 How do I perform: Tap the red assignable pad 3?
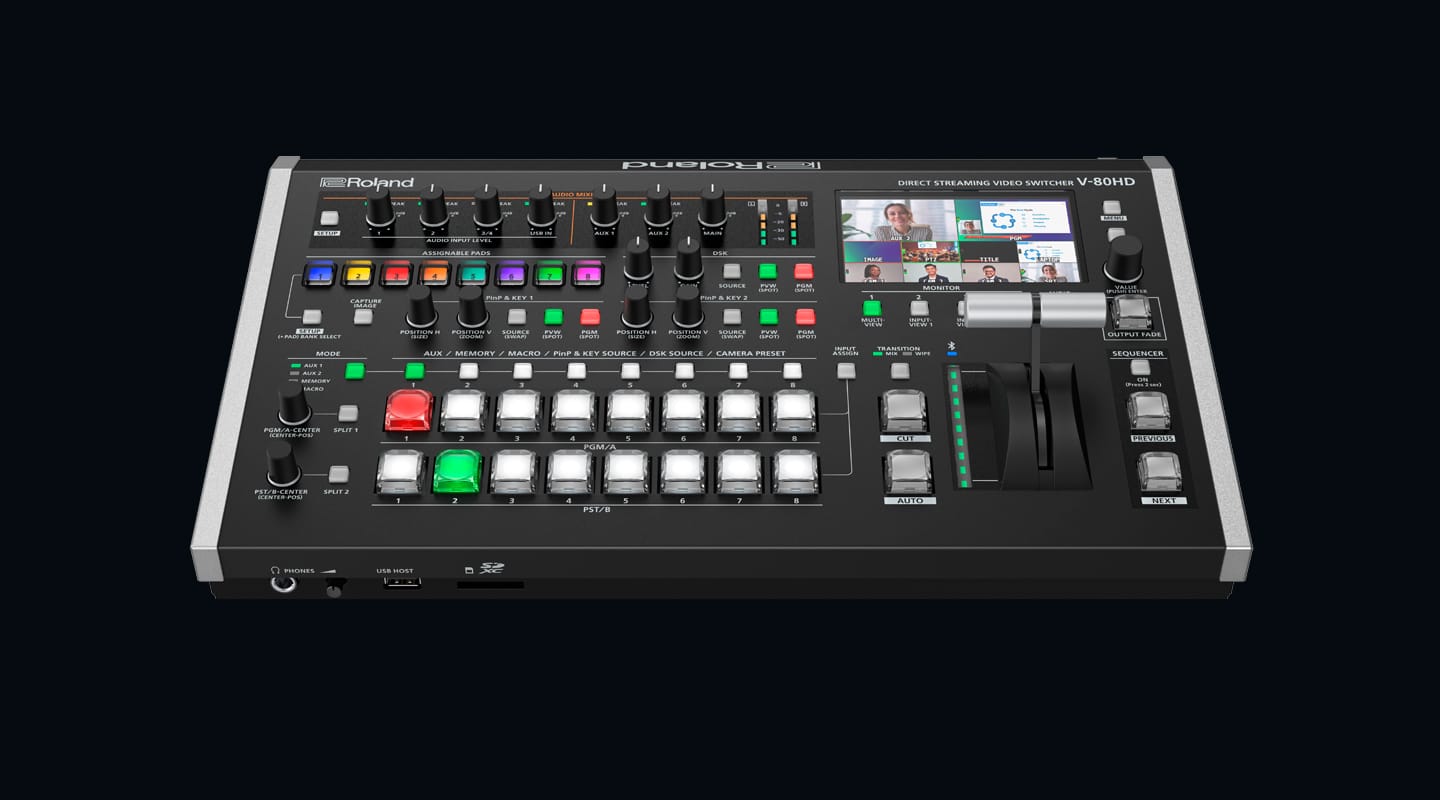coord(396,274)
